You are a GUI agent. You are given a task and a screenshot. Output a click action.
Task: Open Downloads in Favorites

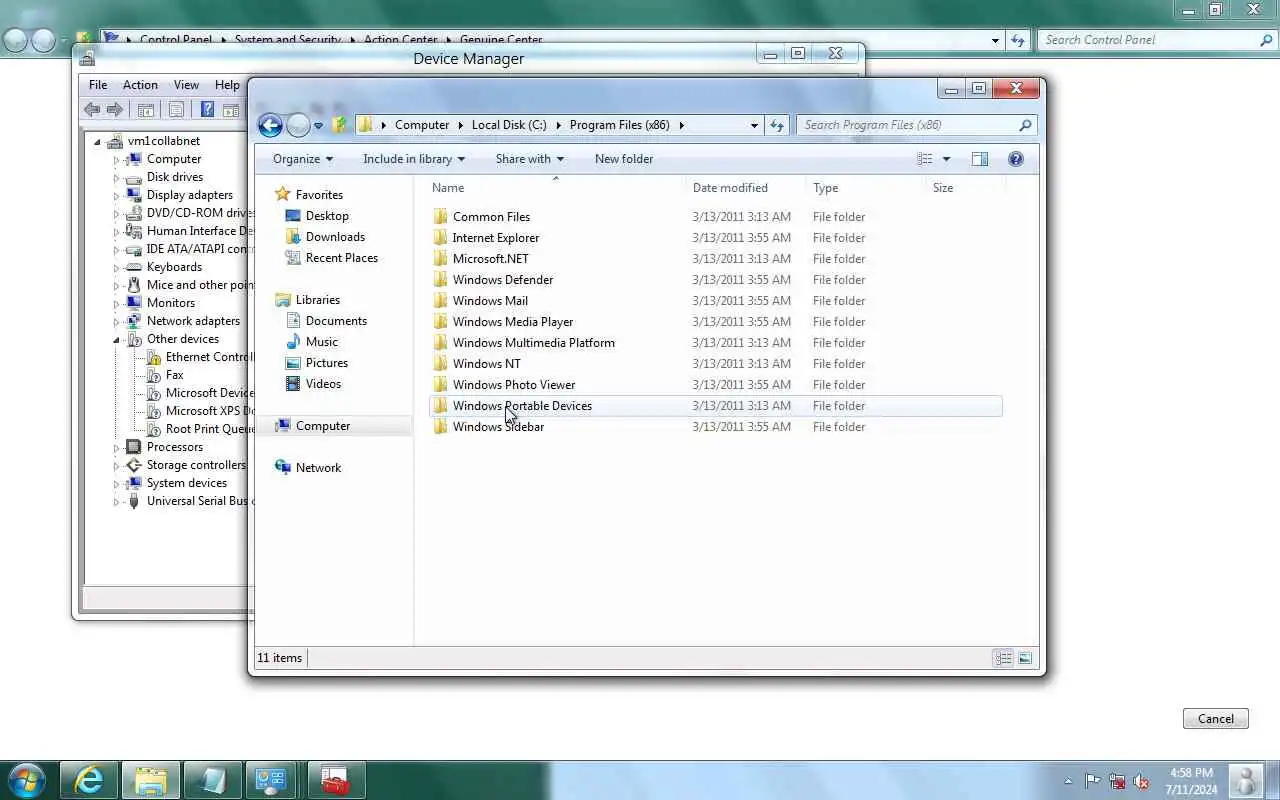coord(335,237)
